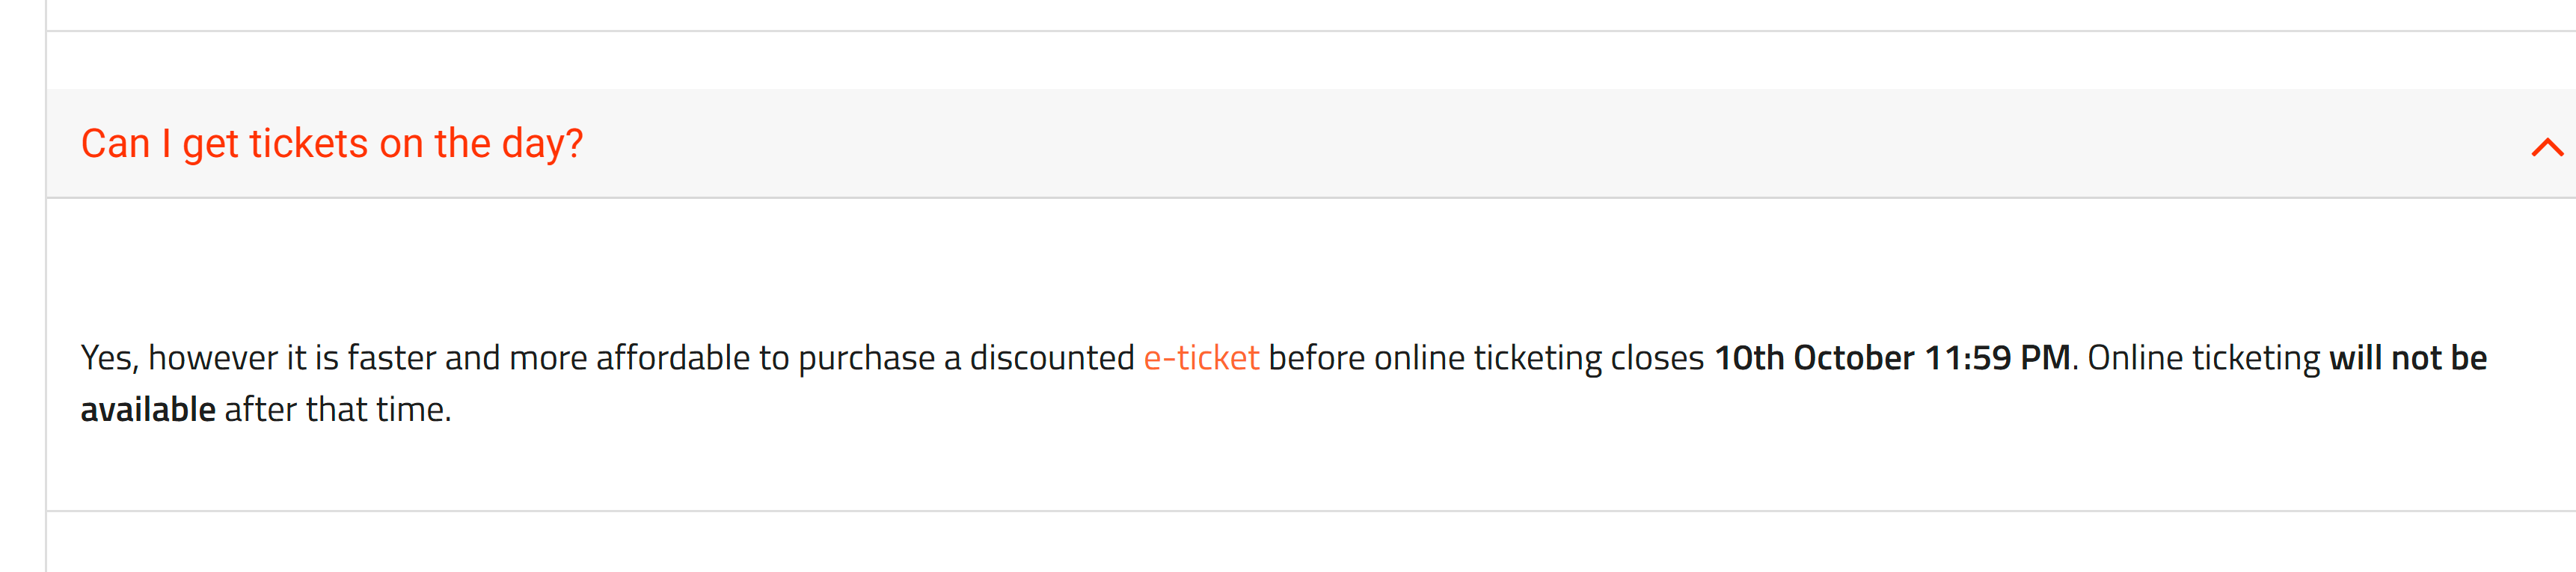This screenshot has width=2576, height=572.
Task: Collapse the FAQ using the red chevron
Action: (x=2546, y=148)
